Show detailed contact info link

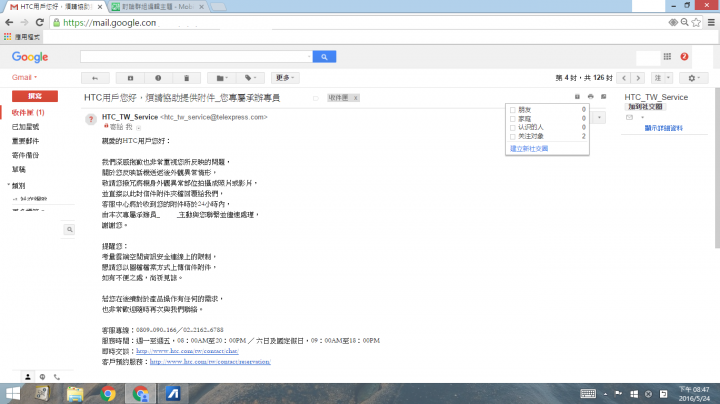pyautogui.click(x=664, y=128)
